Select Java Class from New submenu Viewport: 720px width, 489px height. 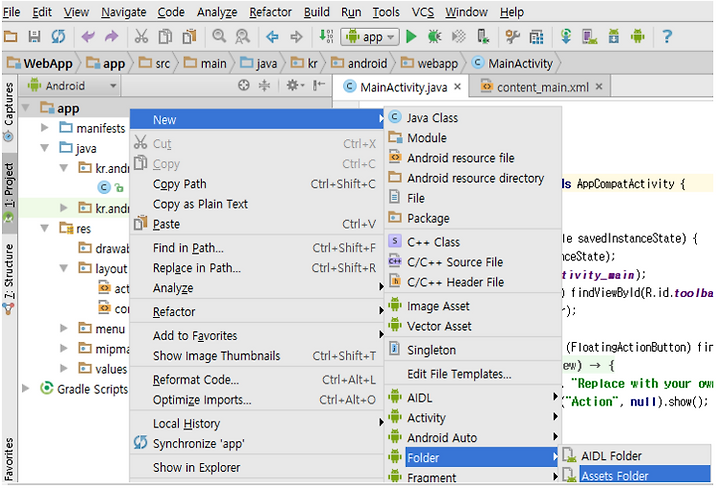[473, 118]
